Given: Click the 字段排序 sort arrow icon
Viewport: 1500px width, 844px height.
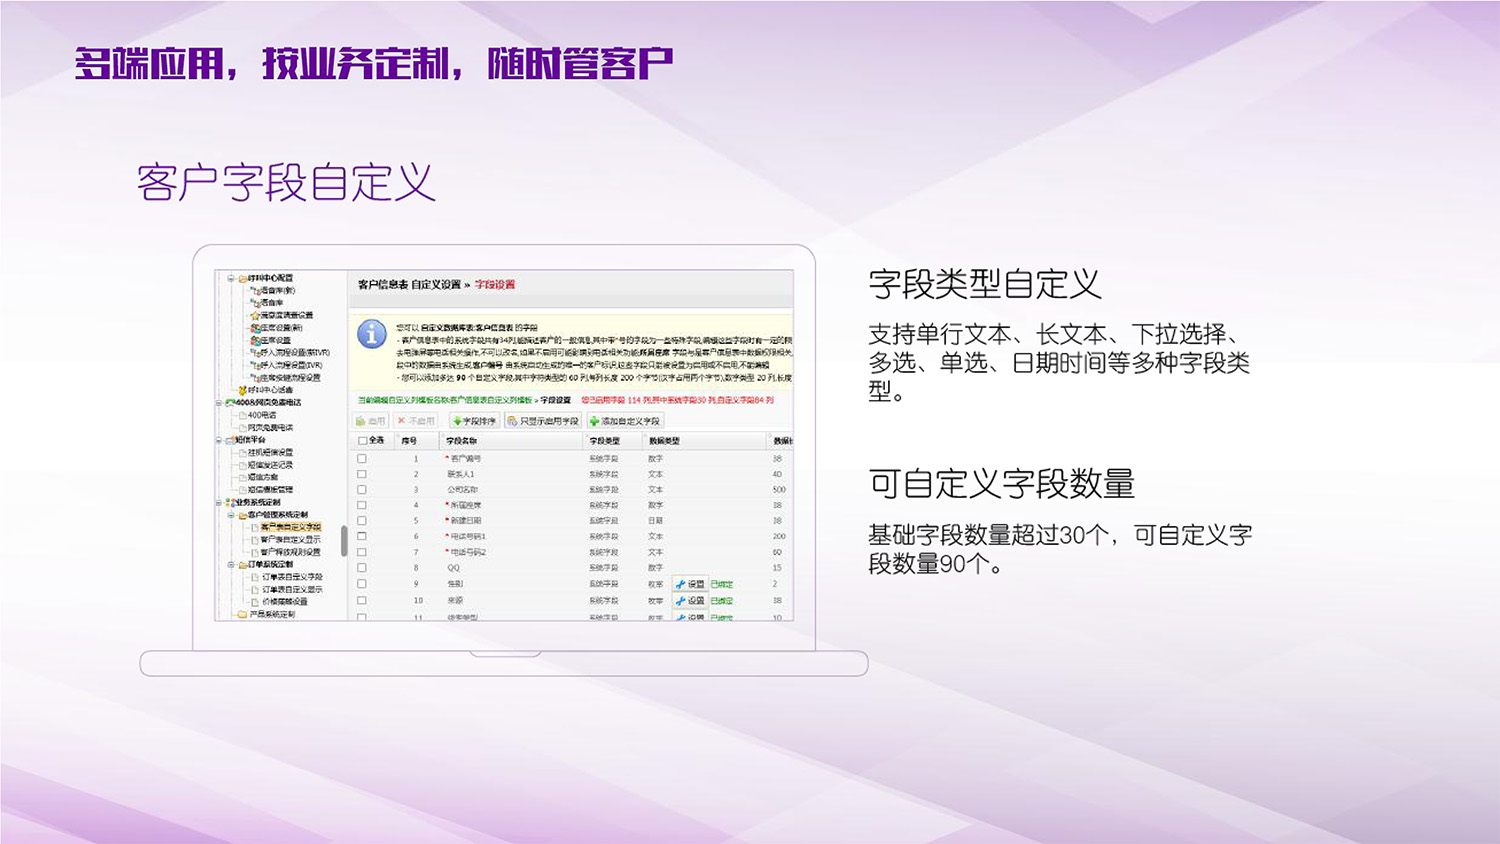Looking at the screenshot, I should pos(457,421).
